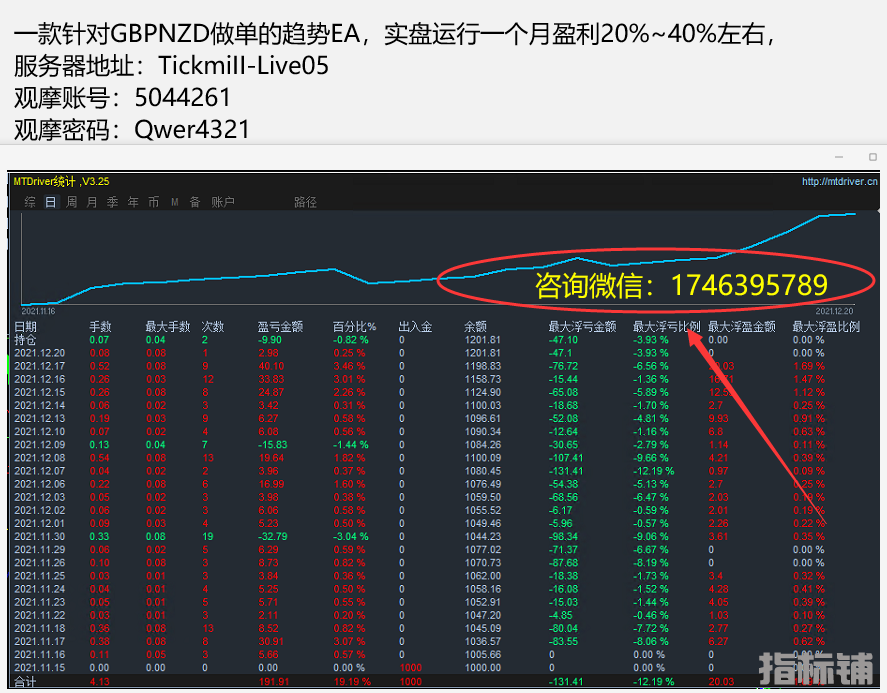Screen dimensions: 887x693
Task: Select the 年 yearly tab
Action: point(133,202)
